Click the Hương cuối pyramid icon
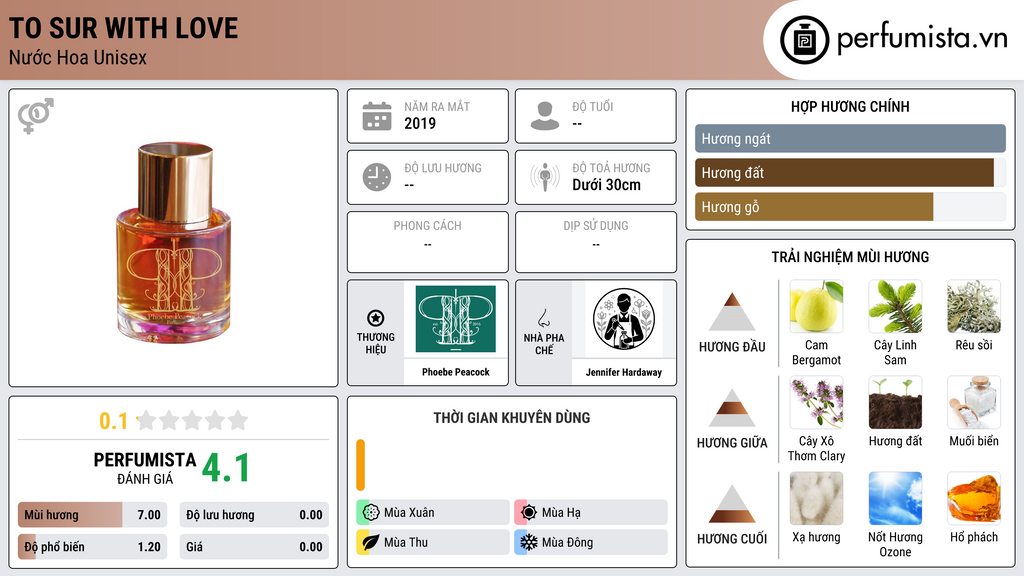 [x=732, y=504]
